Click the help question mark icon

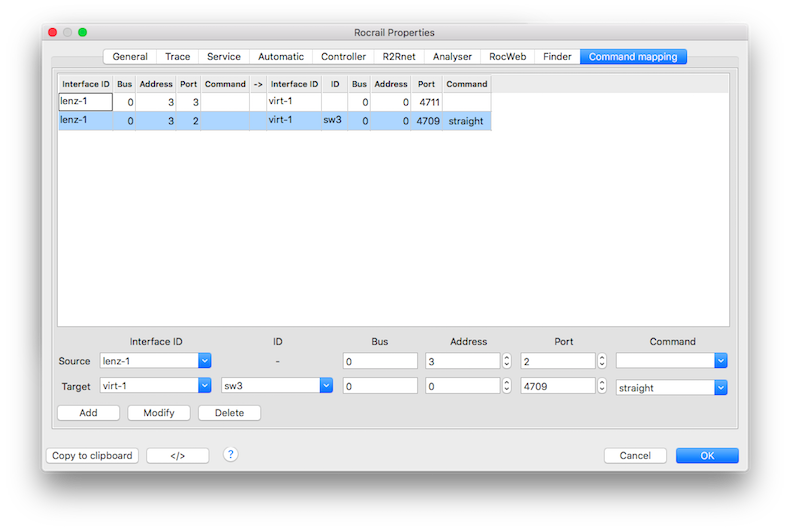coord(230,455)
